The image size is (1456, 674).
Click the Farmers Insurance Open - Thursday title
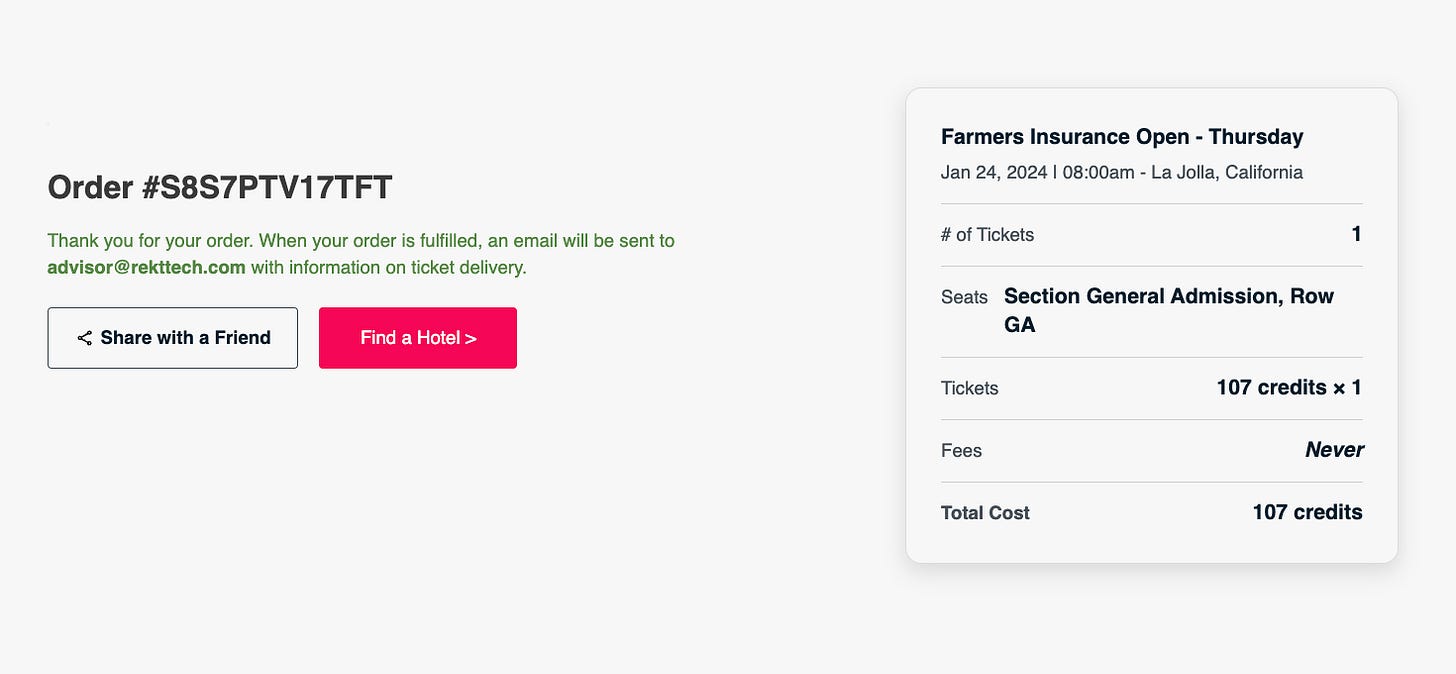tap(1122, 137)
